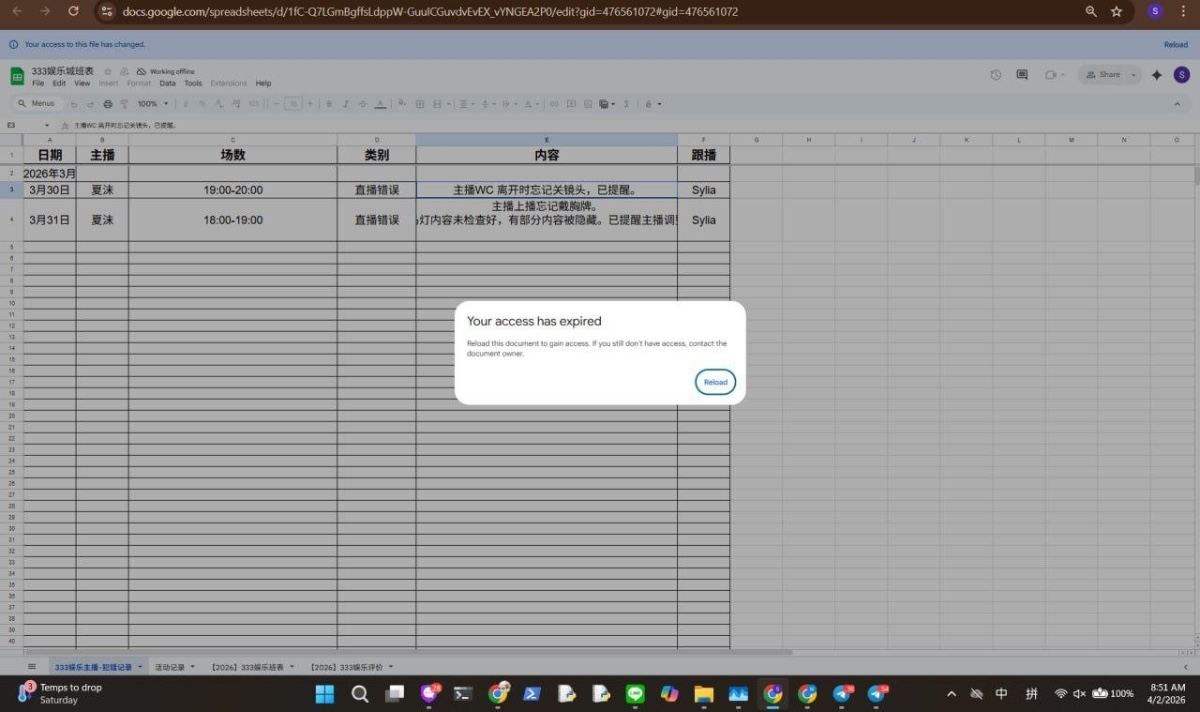Expand the 100% zoom dropdown
Image resolution: width=1200 pixels, height=712 pixels.
[153, 104]
